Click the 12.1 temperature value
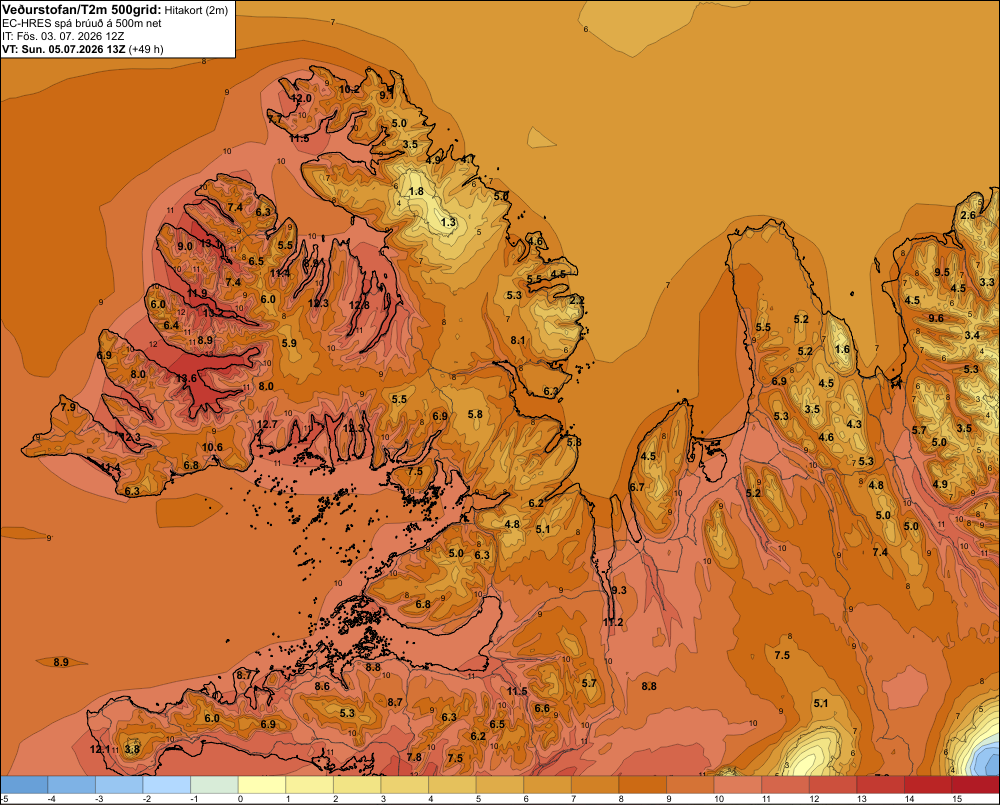The width and height of the screenshot is (1000, 805). click(99, 749)
